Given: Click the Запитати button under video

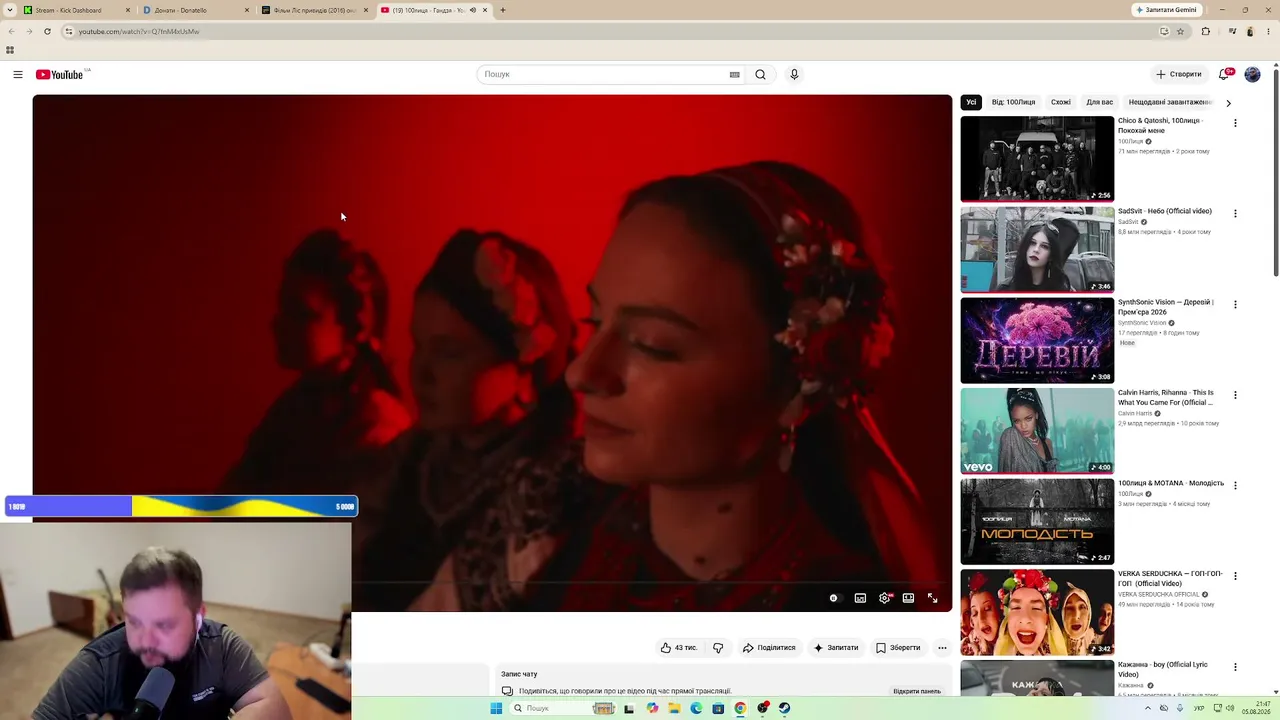Looking at the screenshot, I should click(836, 648).
